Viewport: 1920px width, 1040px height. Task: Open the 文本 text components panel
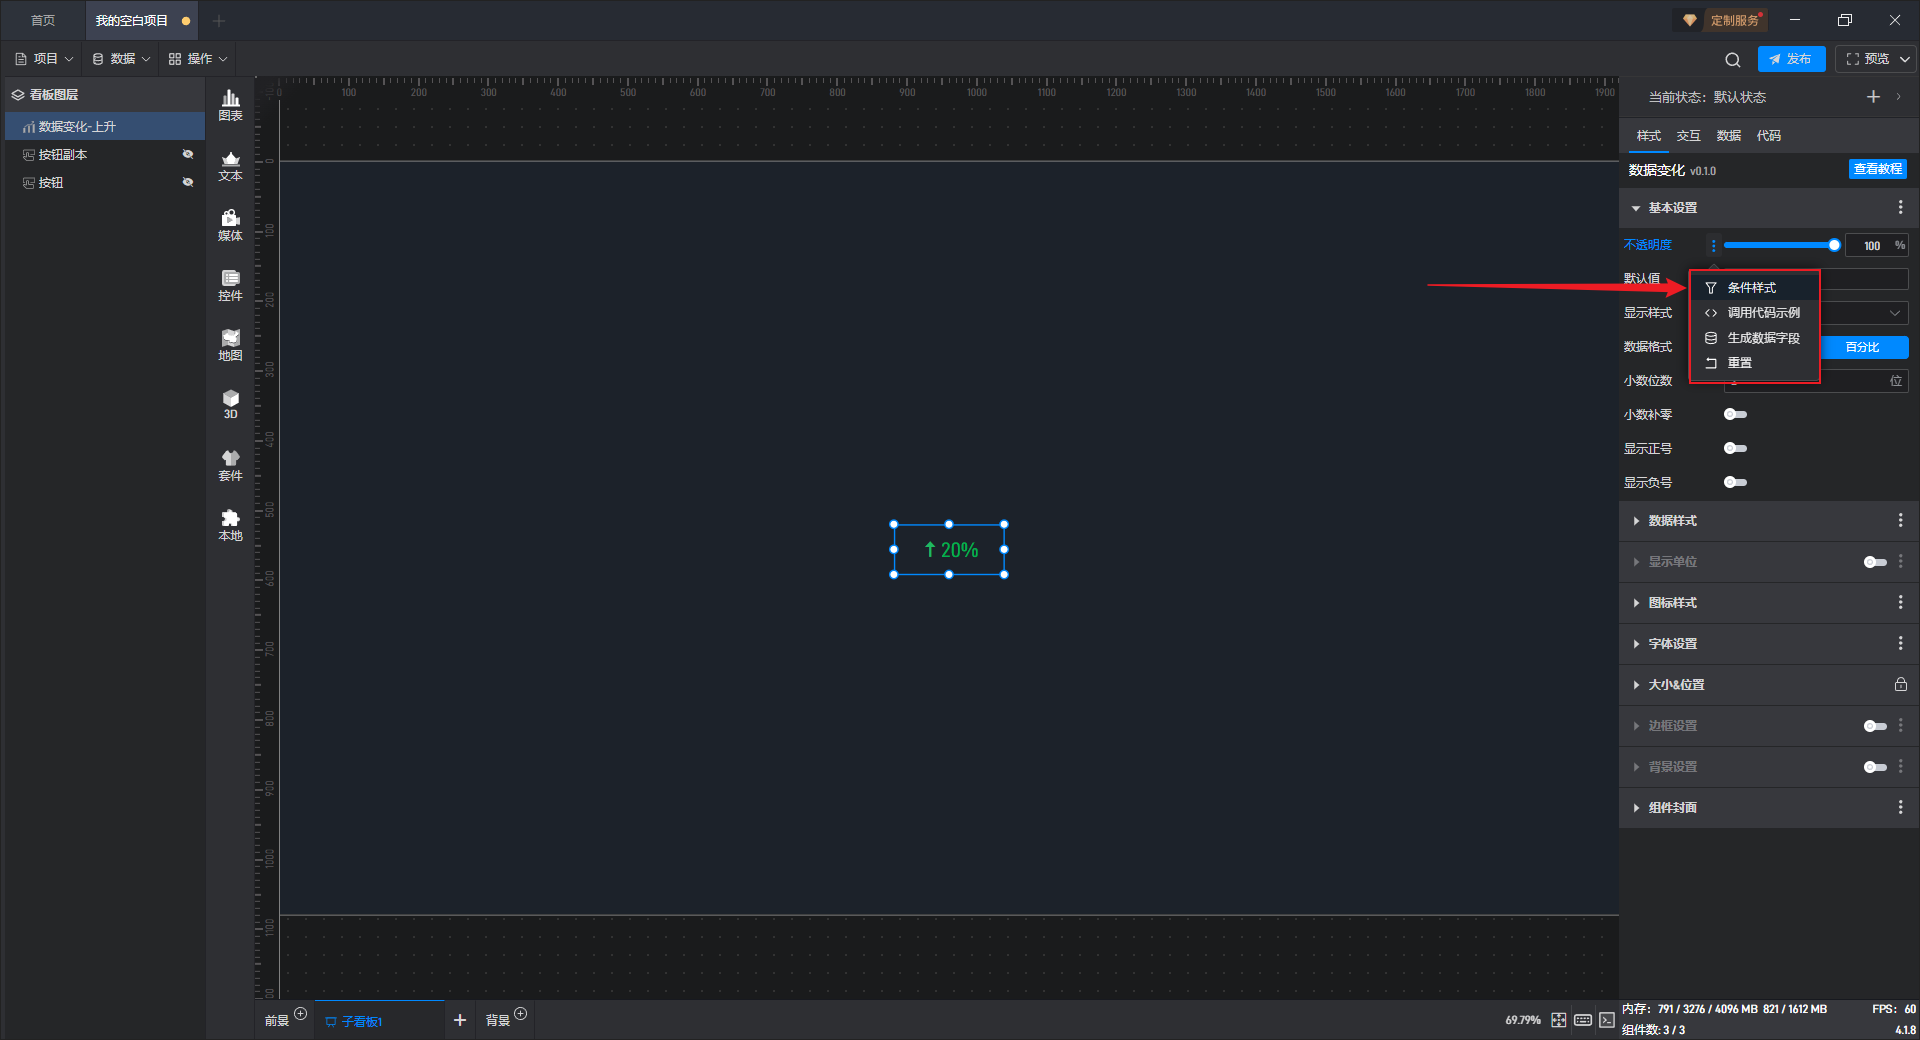pos(230,165)
